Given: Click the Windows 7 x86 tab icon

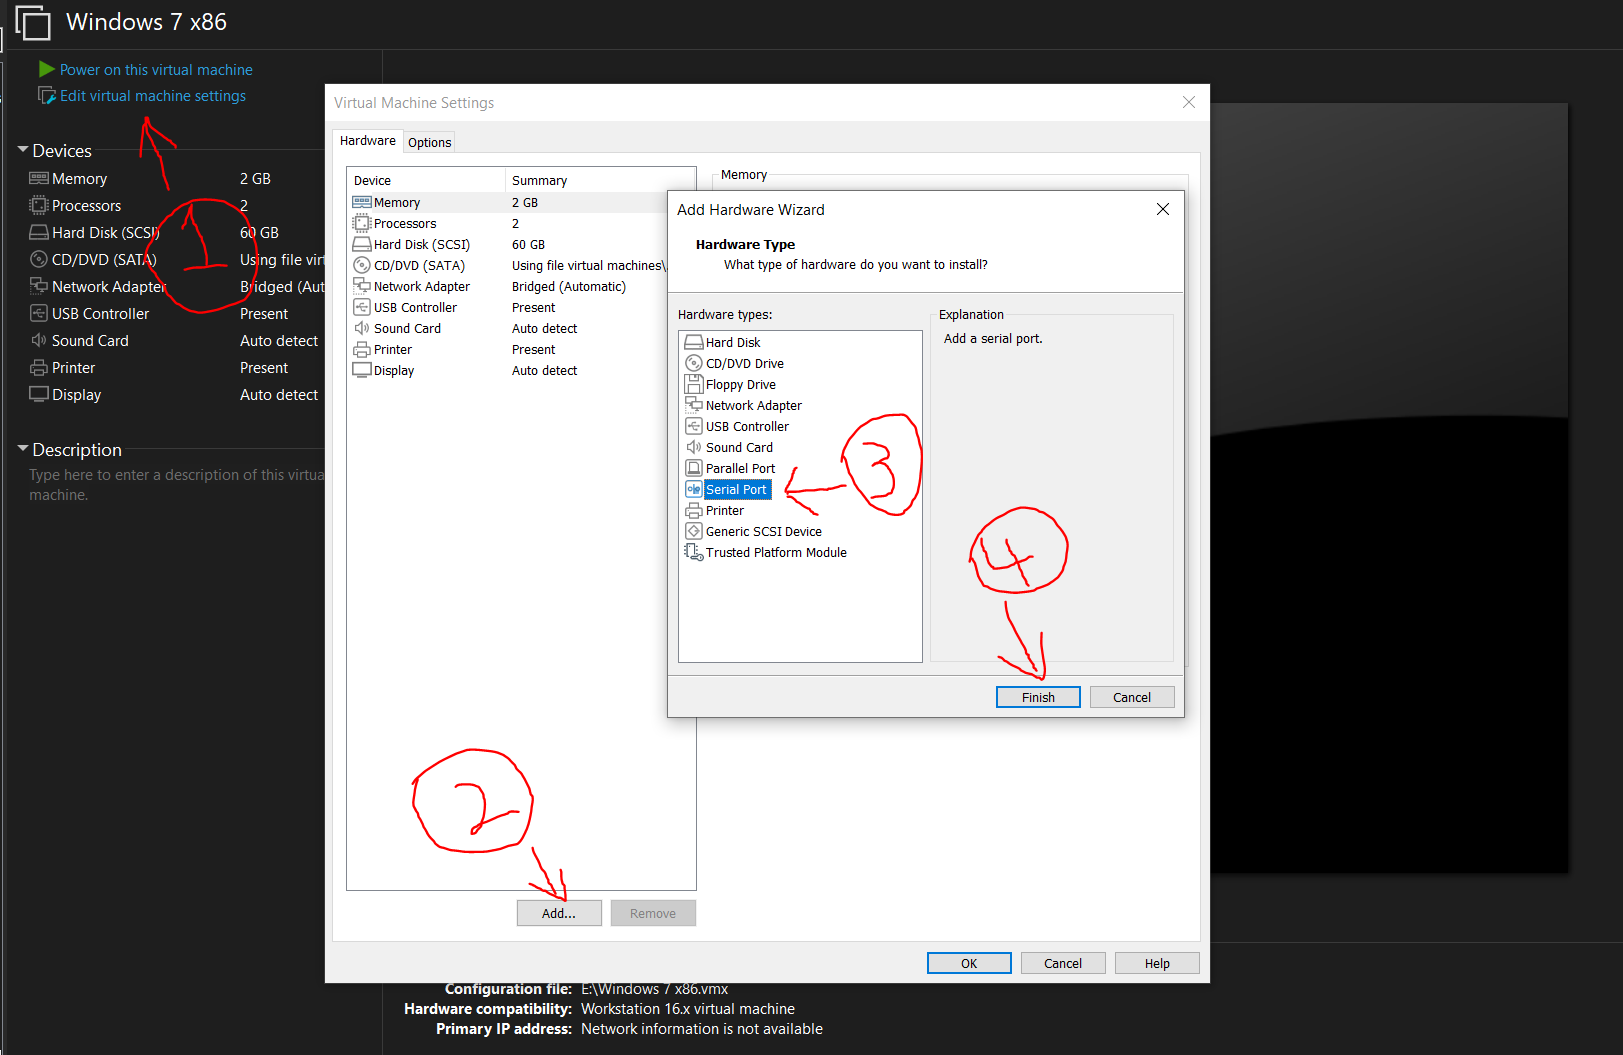Looking at the screenshot, I should click(x=32, y=22).
